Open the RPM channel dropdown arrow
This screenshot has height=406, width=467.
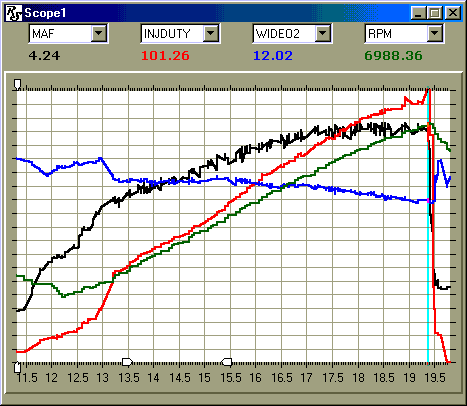point(435,33)
